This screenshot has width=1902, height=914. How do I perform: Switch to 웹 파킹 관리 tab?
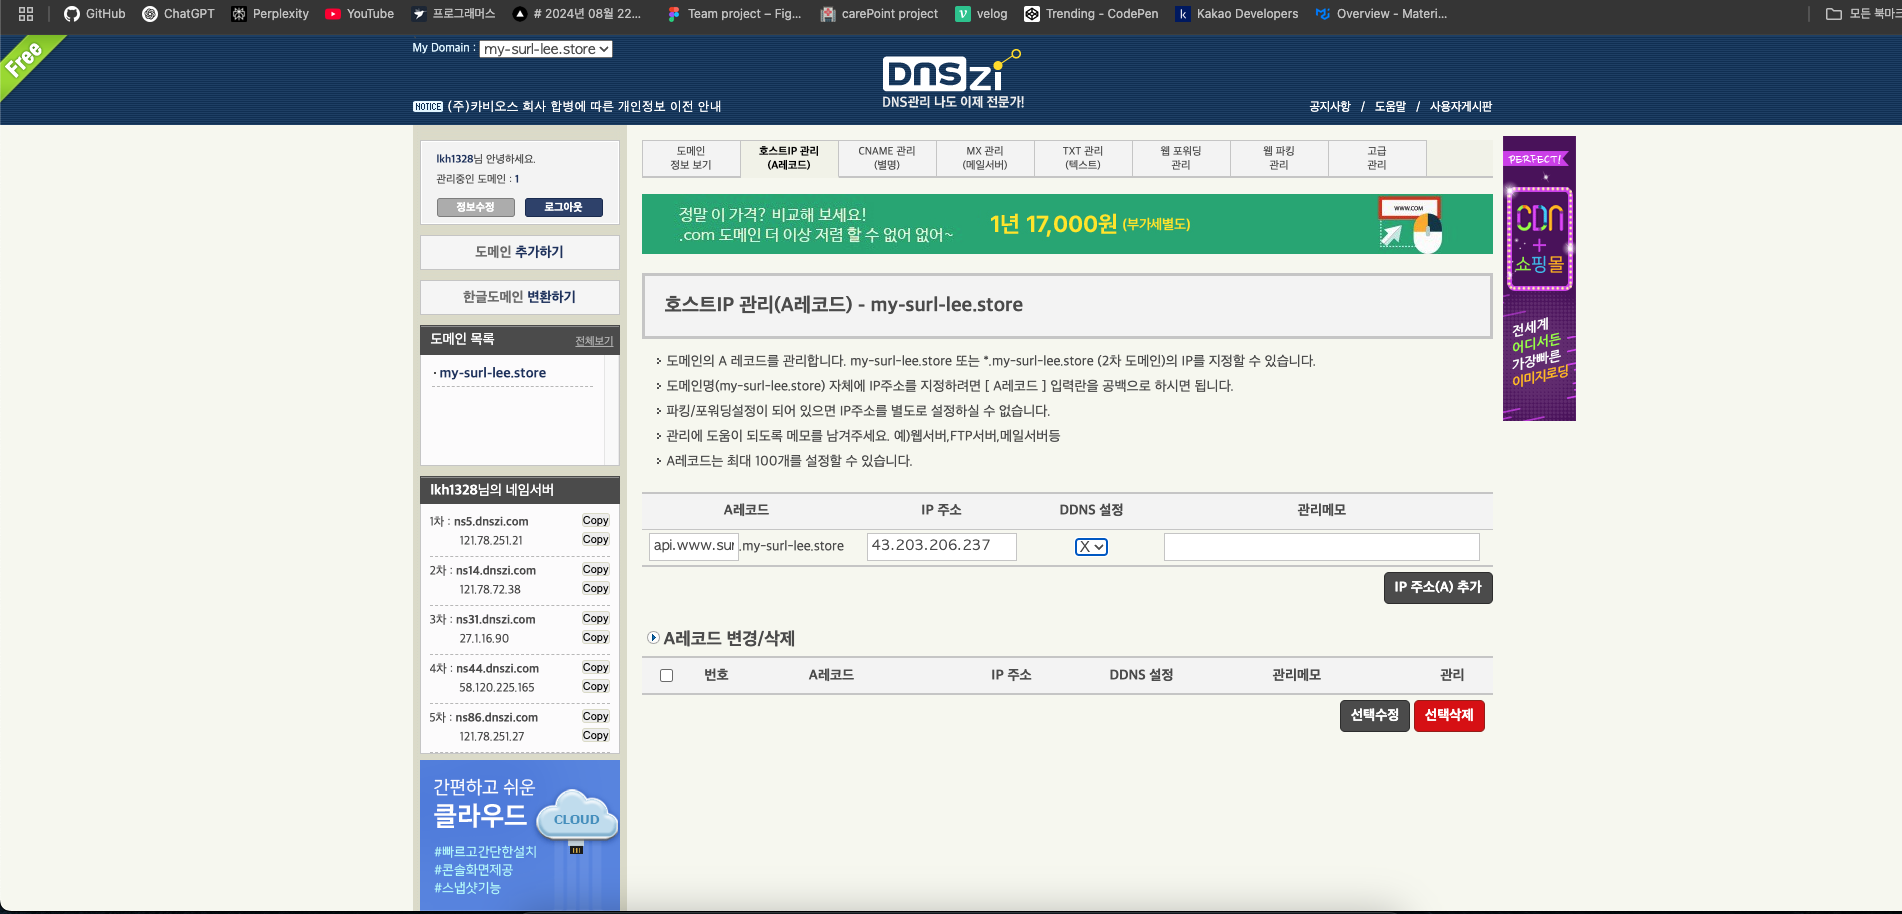[x=1279, y=158]
